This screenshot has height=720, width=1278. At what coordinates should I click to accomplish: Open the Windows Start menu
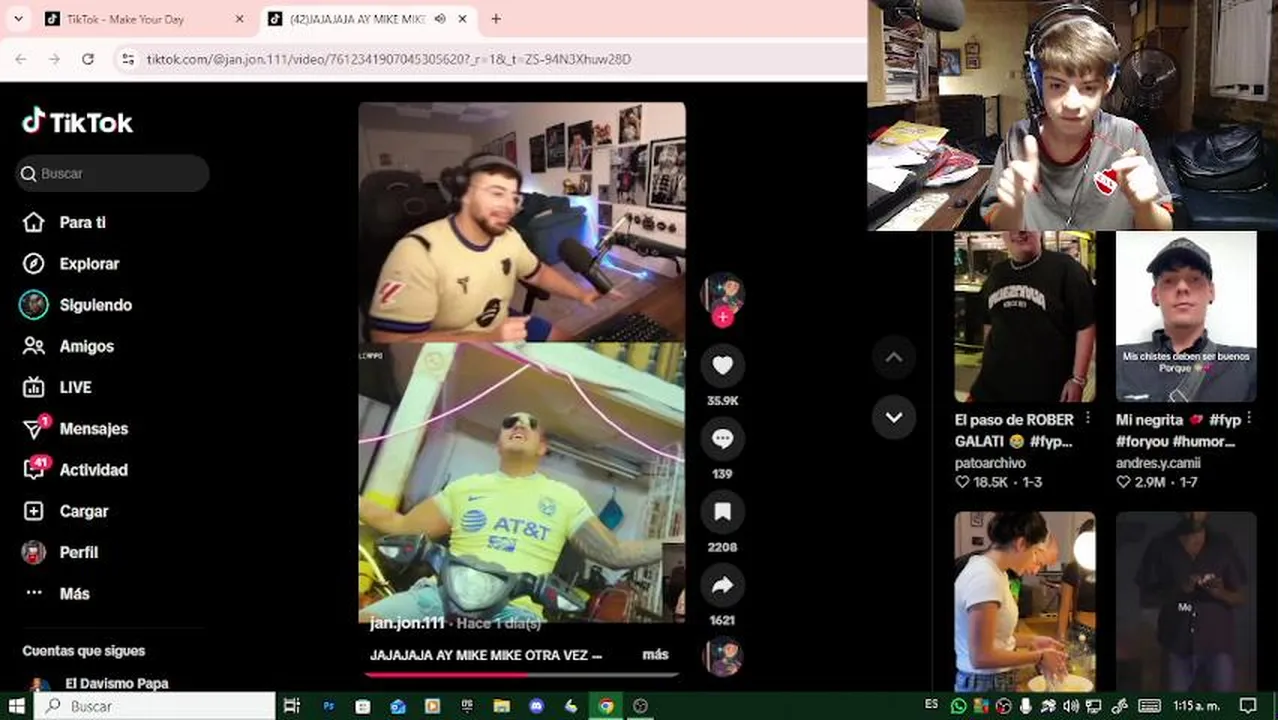tap(17, 706)
